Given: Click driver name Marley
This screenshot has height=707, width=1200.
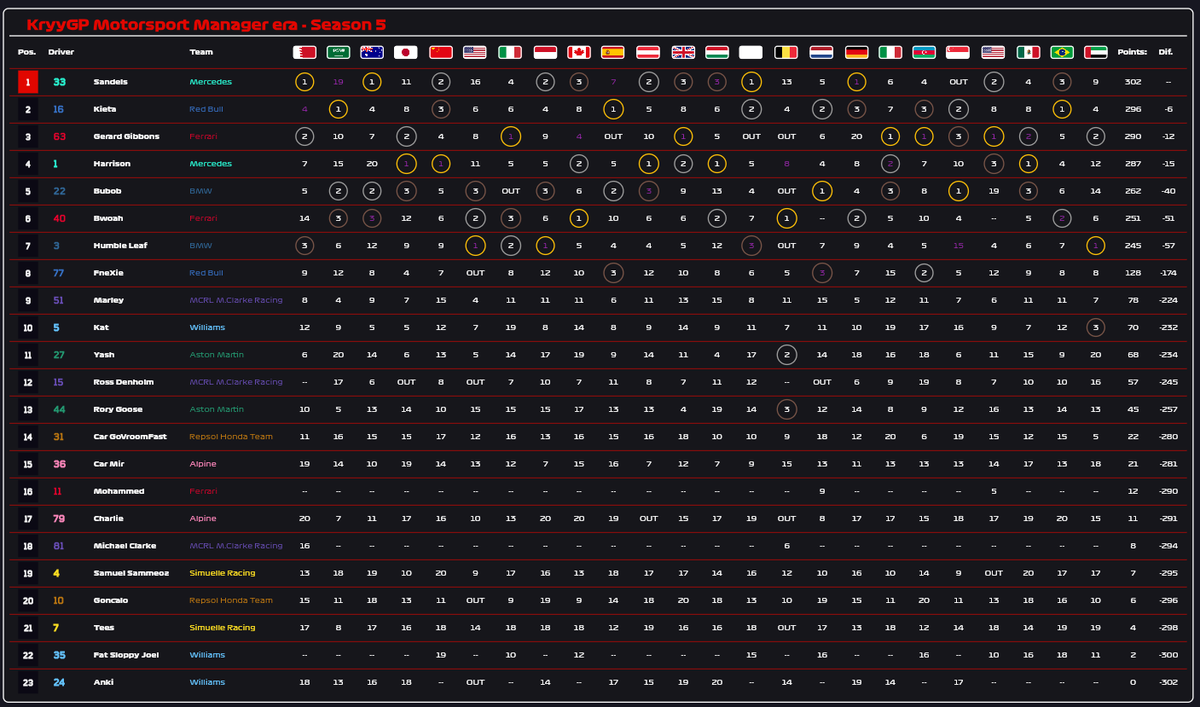Looking at the screenshot, I should (108, 300).
